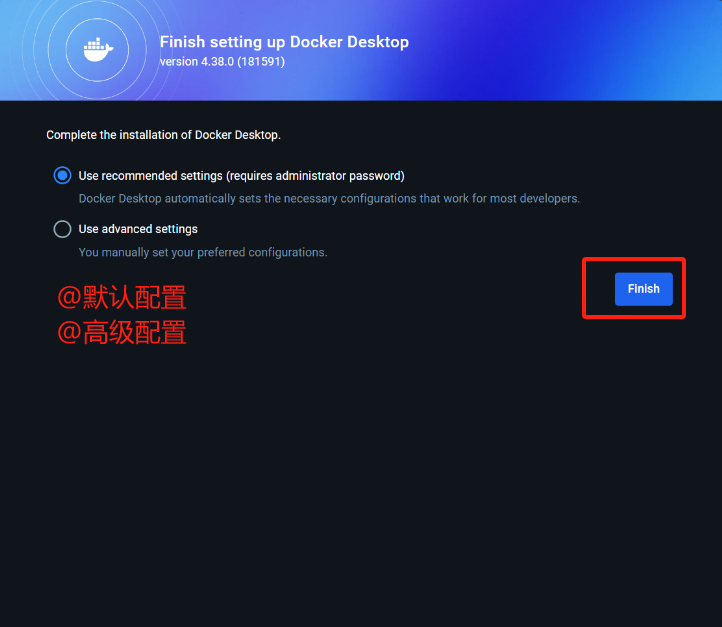Viewport: 722px width, 627px height.
Task: Click '(requires administrator password)' text
Action: [x=315, y=176]
